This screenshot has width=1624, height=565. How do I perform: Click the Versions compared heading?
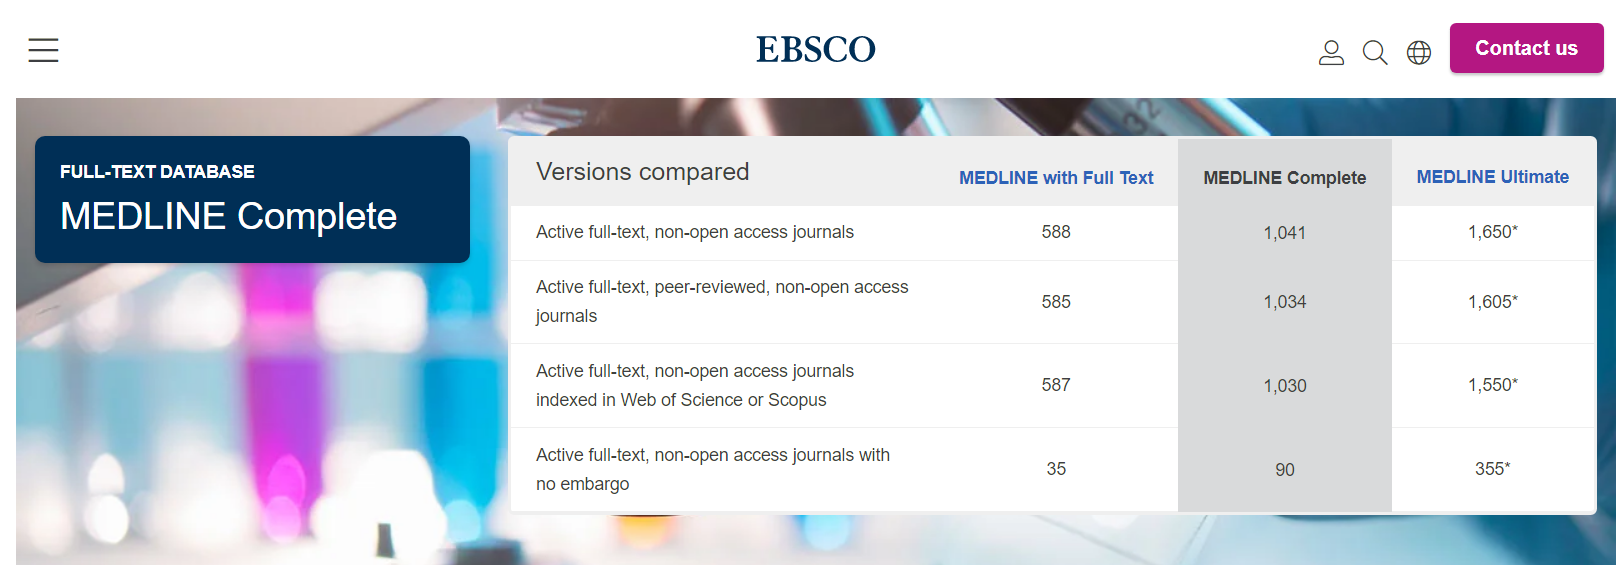coord(642,172)
